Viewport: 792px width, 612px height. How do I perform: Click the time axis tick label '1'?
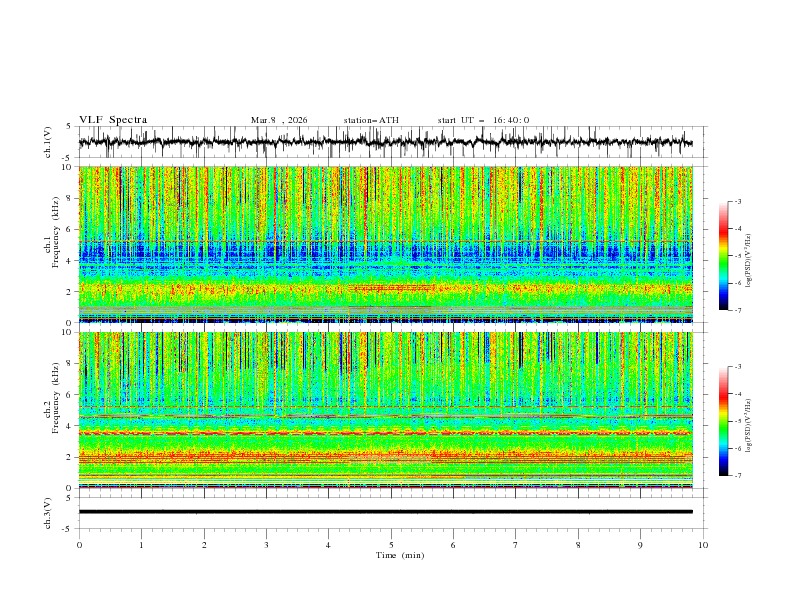click(x=141, y=545)
